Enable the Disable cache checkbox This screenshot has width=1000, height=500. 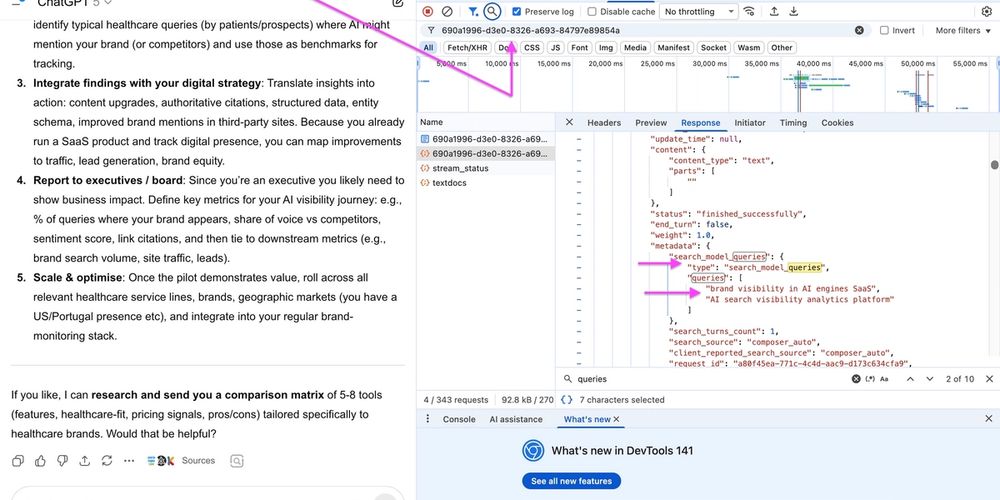[592, 11]
